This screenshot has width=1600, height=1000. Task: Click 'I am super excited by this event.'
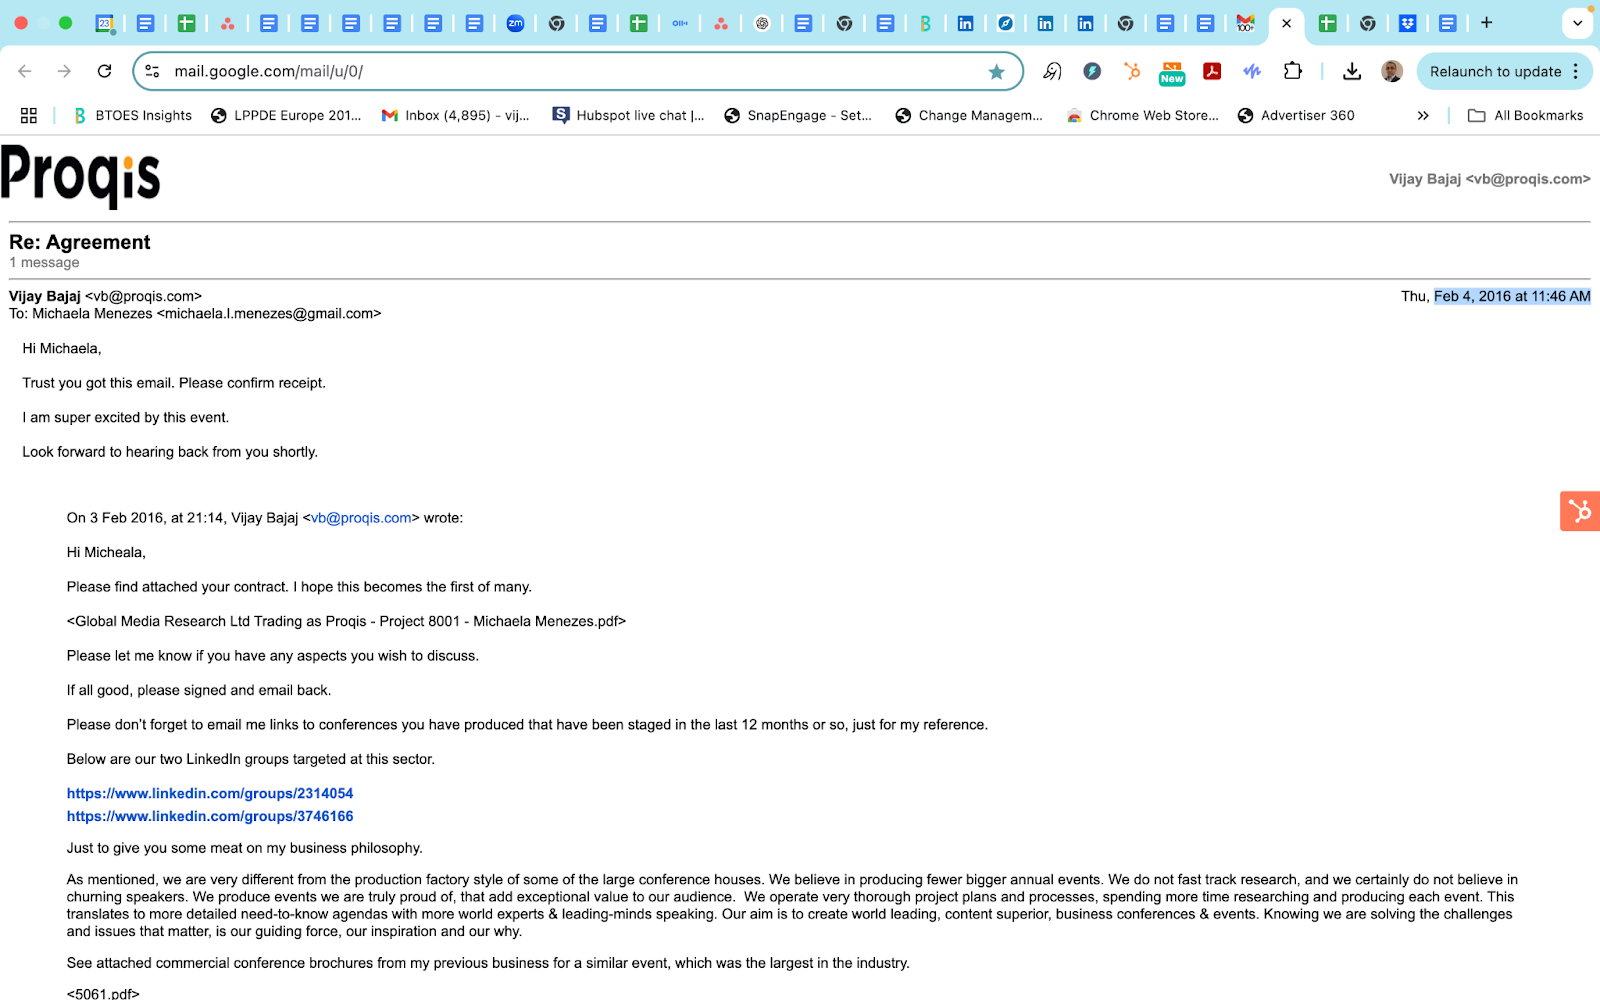click(126, 418)
